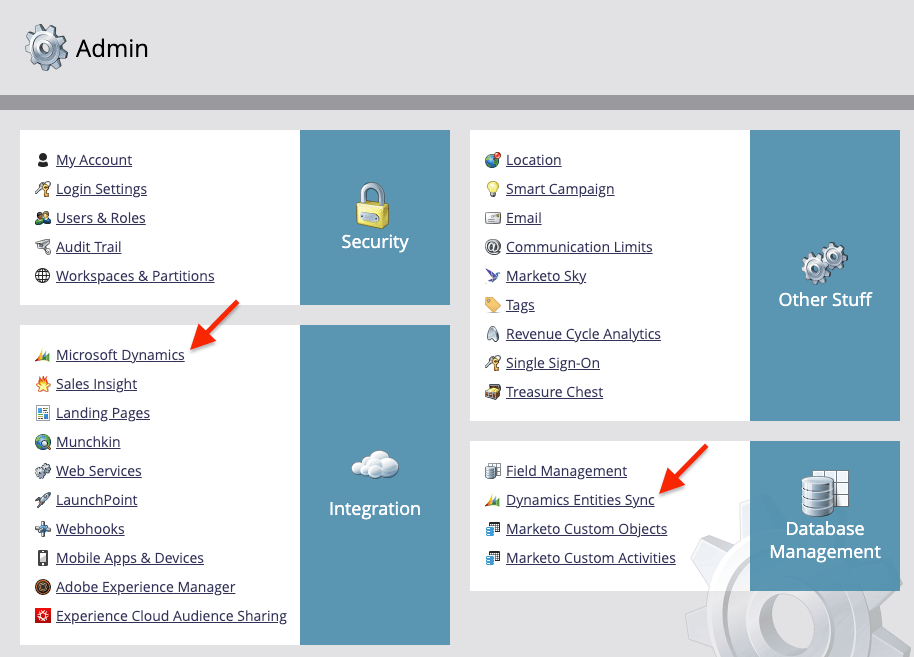
Task: Click the flame icon beside Sales Insight
Action: (42, 383)
